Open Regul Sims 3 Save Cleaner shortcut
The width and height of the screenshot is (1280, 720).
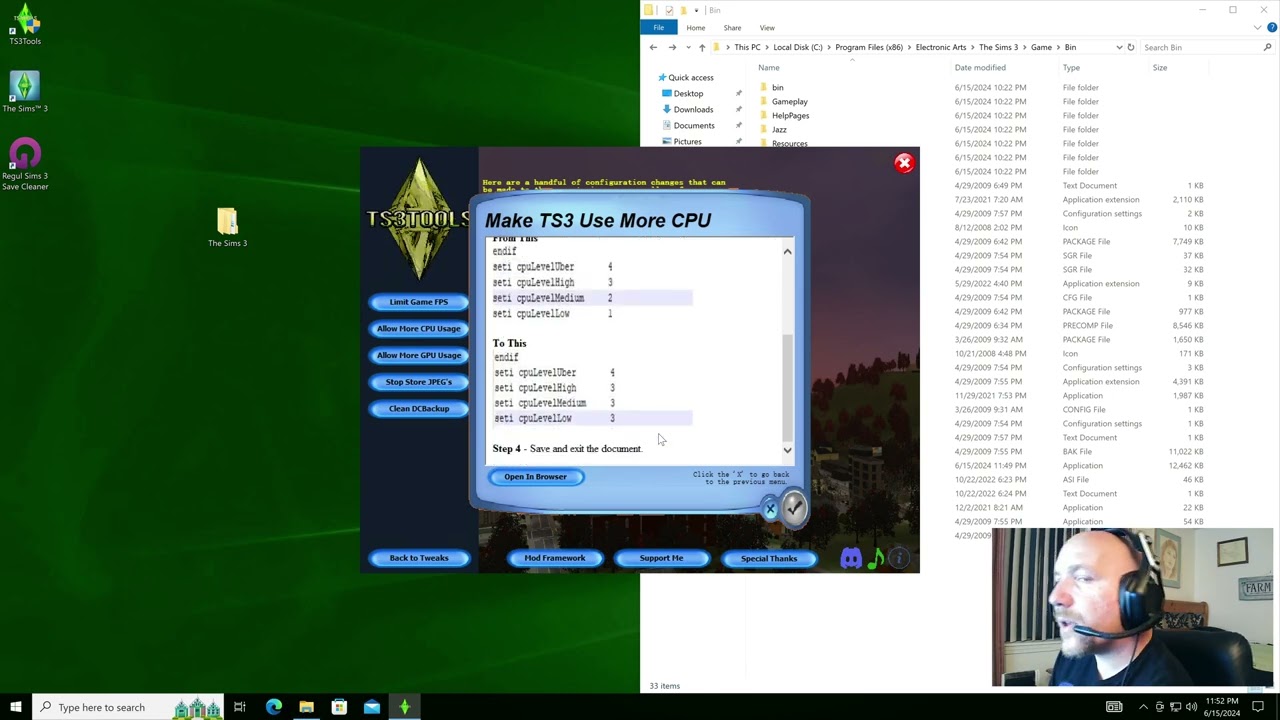click(25, 163)
